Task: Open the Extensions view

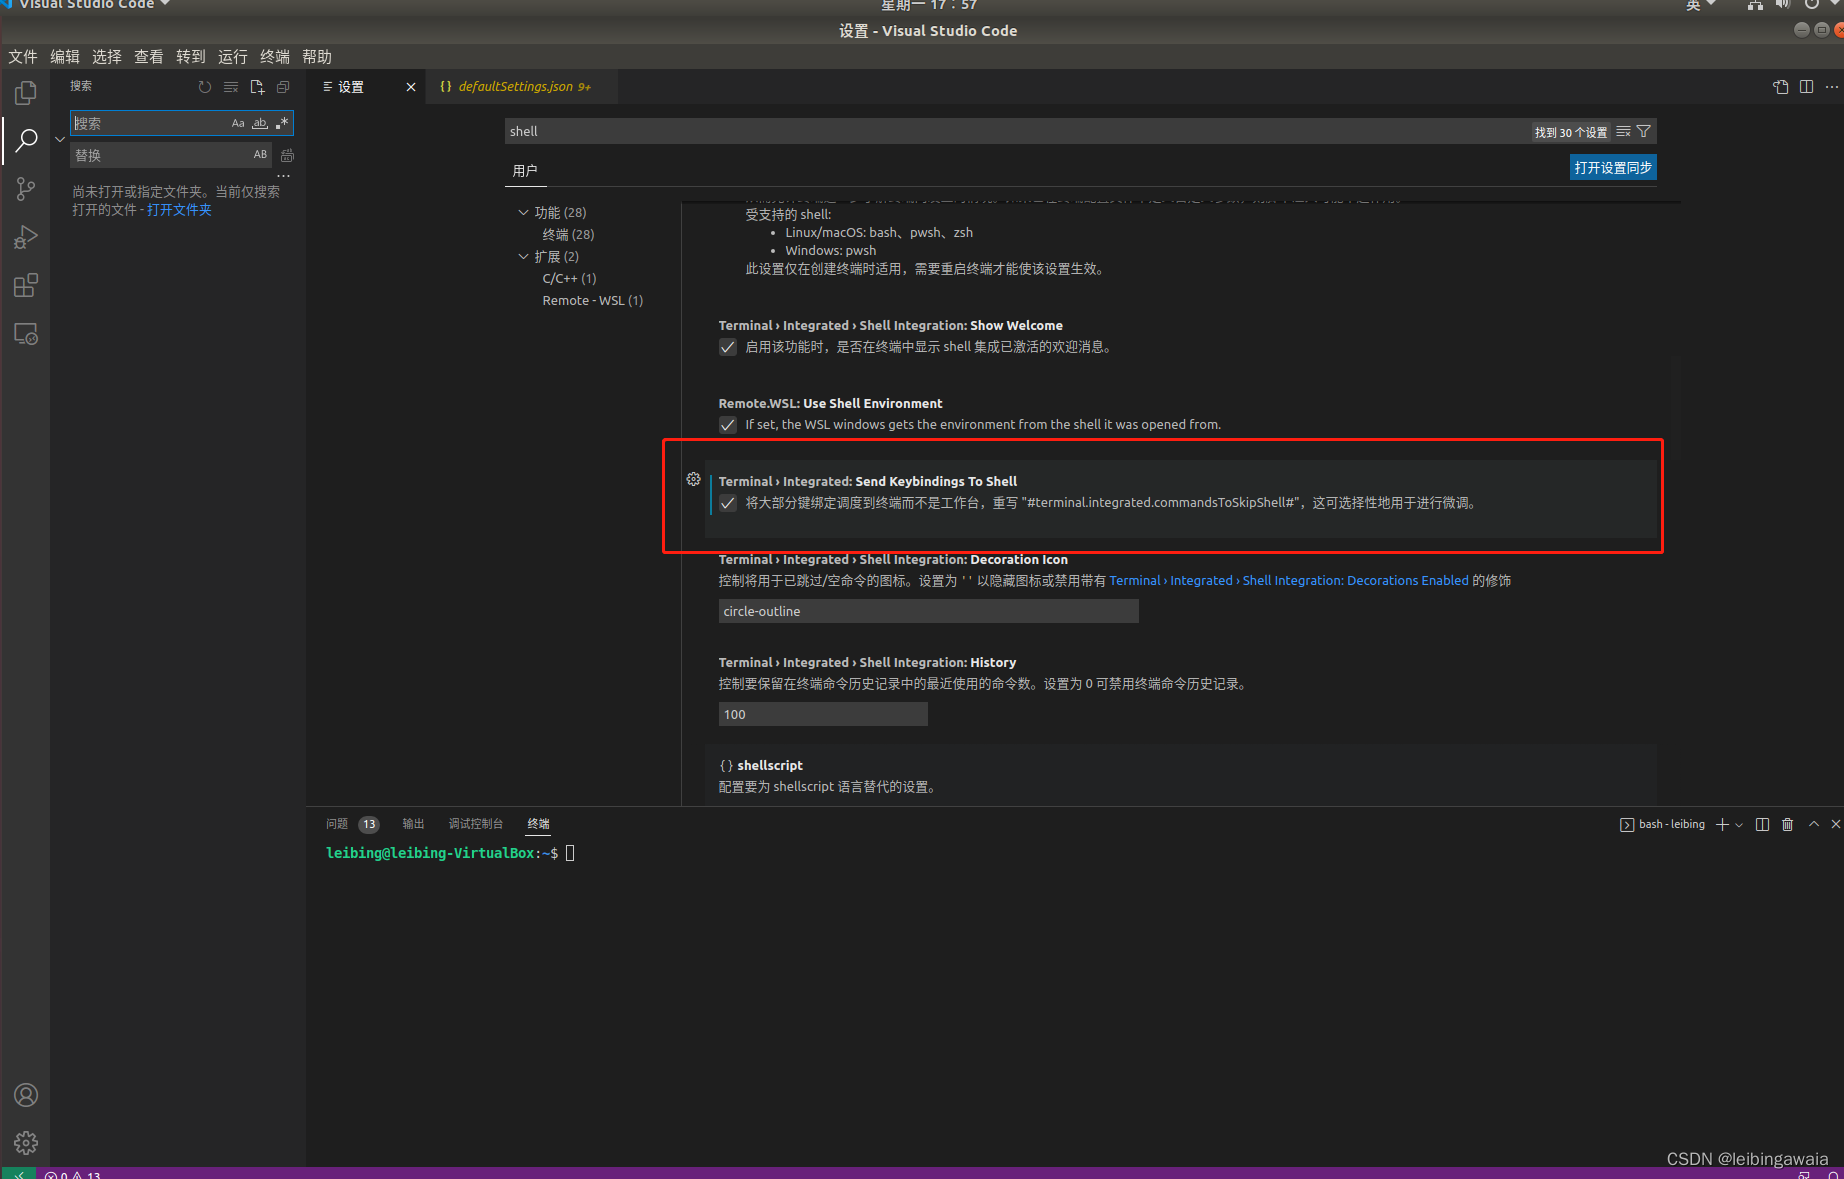Action: 26,285
